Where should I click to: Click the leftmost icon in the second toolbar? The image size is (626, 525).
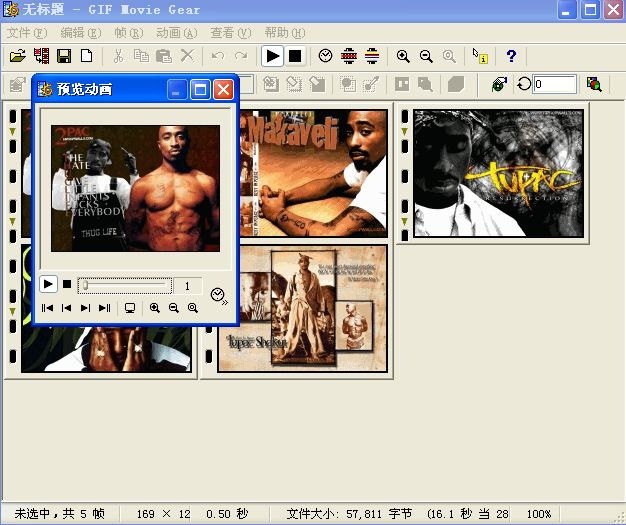coord(18,84)
